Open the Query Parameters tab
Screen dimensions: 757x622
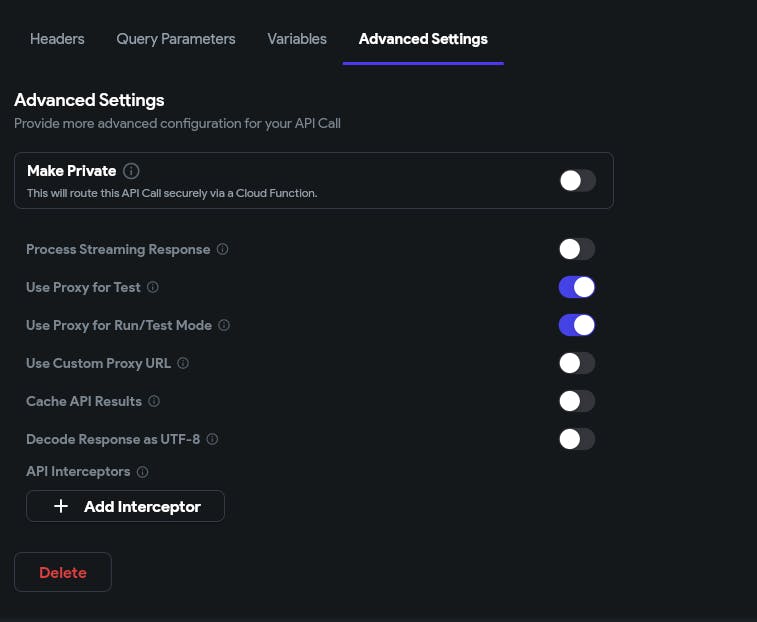[176, 39]
